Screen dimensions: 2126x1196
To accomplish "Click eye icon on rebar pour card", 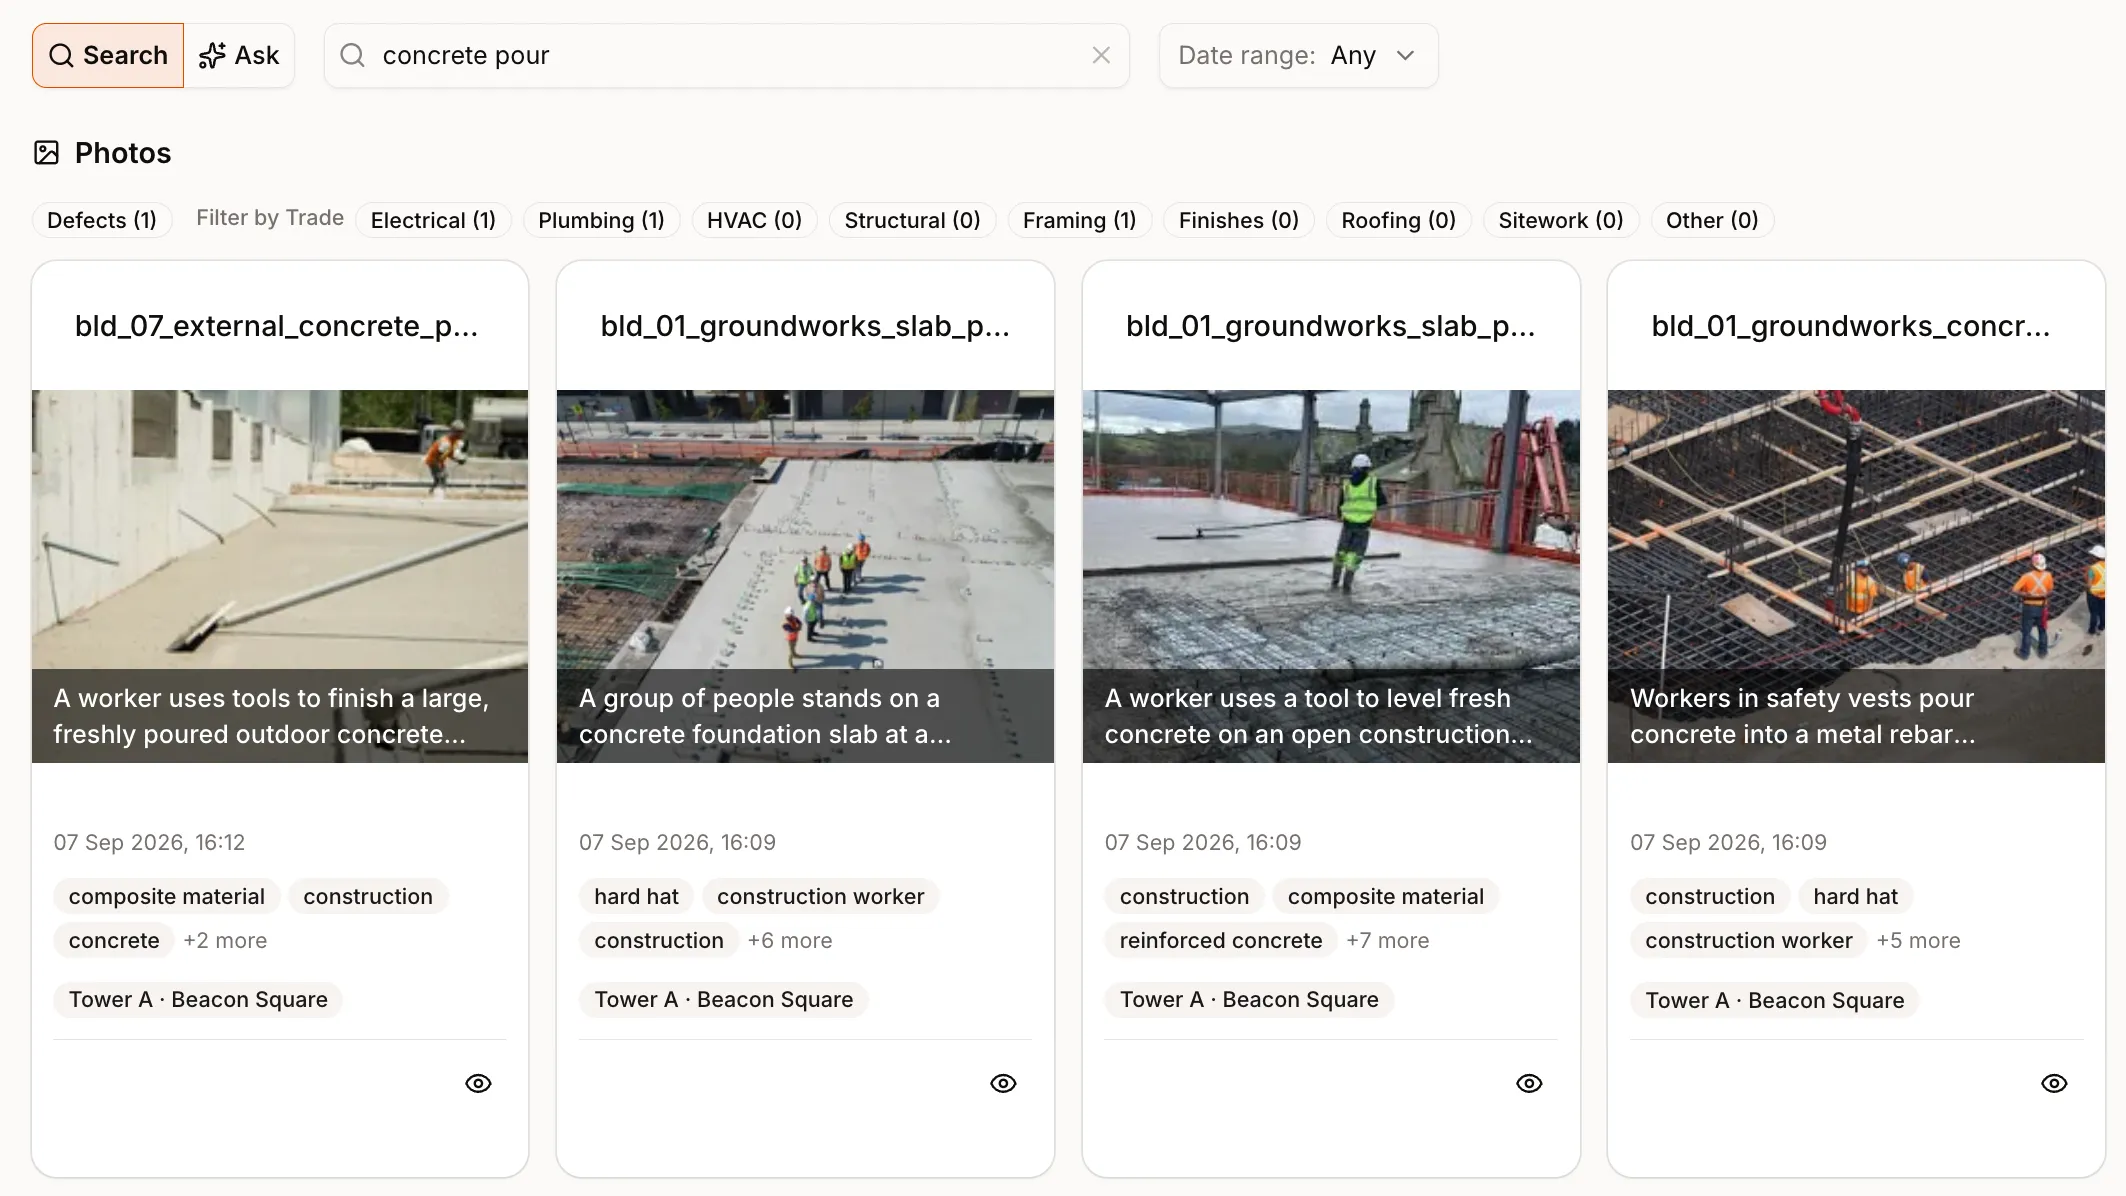I will (x=2054, y=1083).
